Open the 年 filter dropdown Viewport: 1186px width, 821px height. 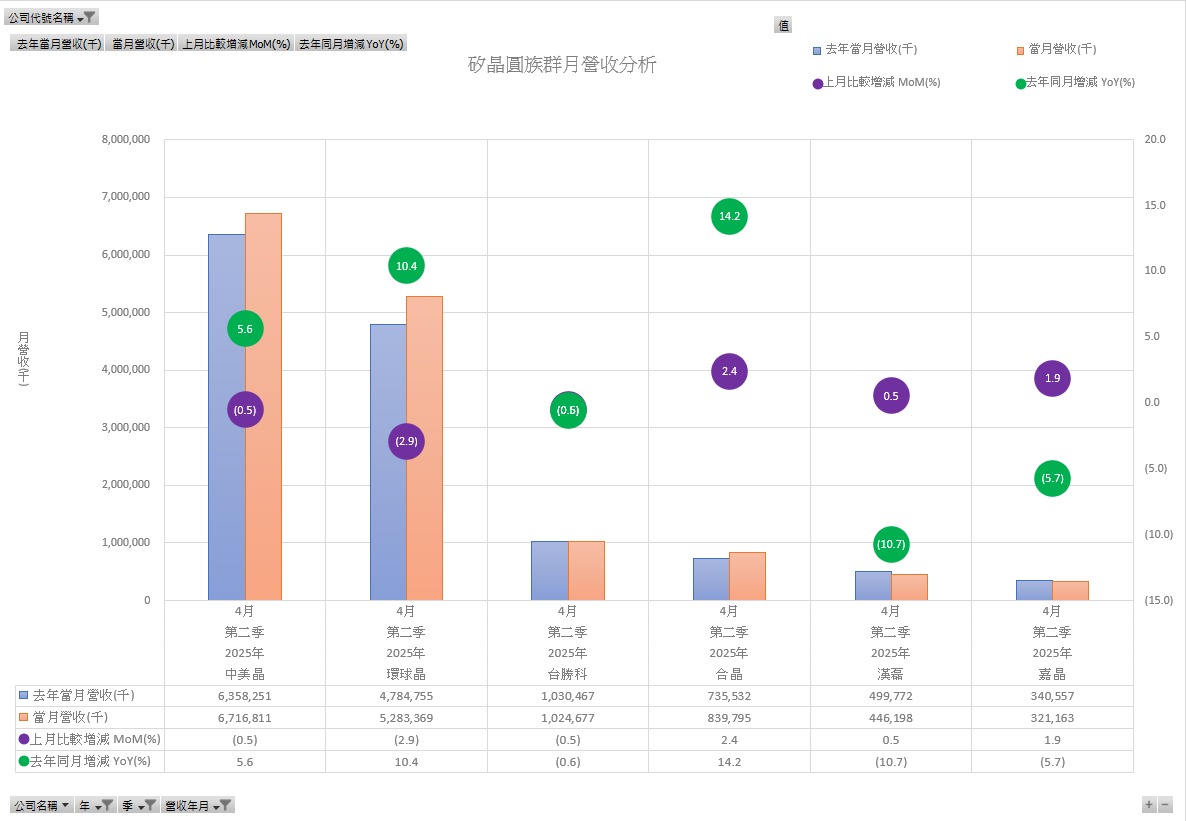(x=96, y=805)
